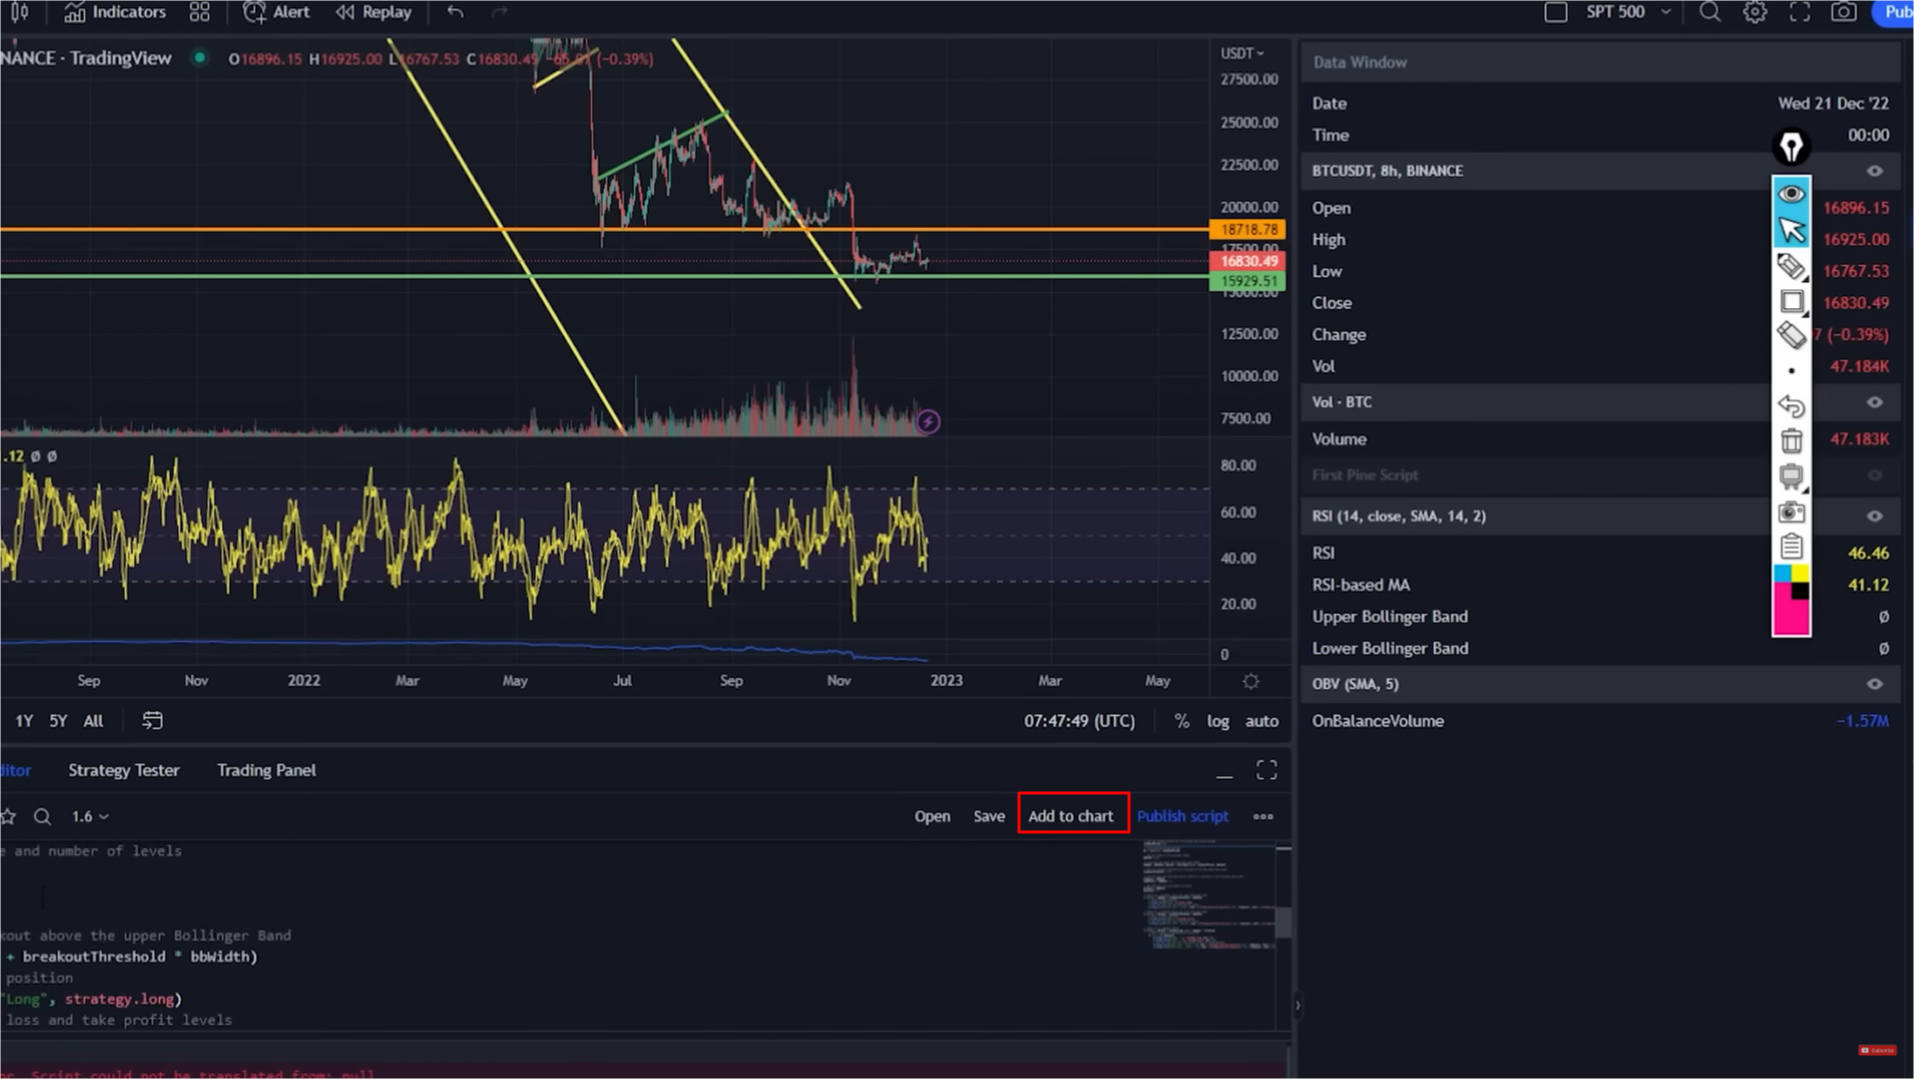Click the green market status dot
The image size is (1914, 1079).
tap(200, 58)
